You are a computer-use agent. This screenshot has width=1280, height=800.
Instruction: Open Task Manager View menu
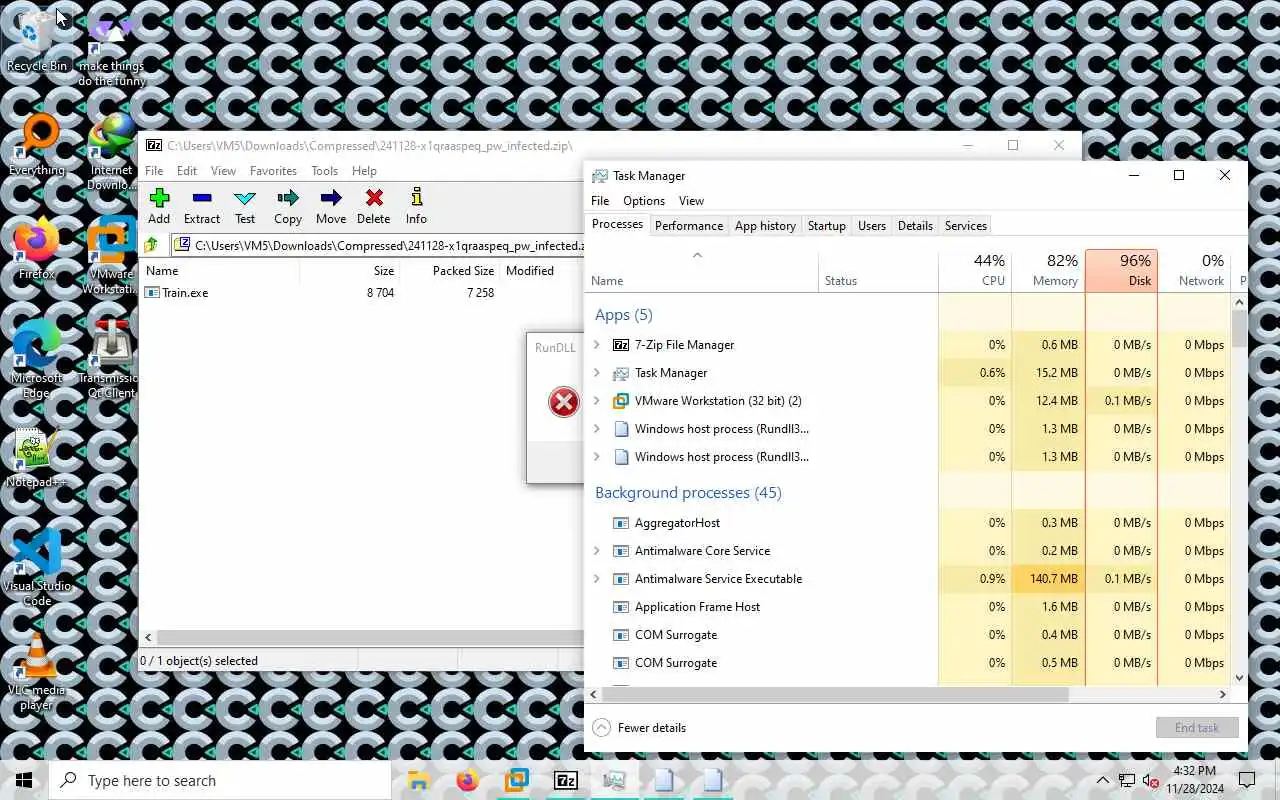[691, 200]
